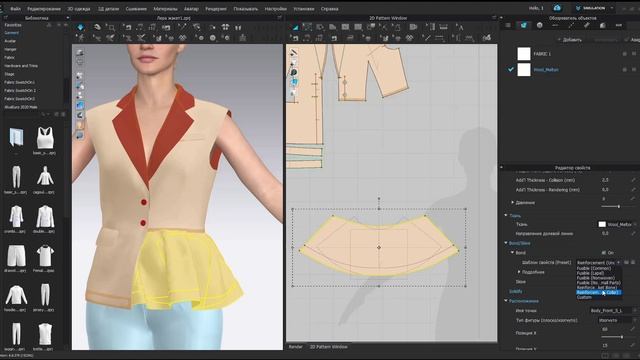The image size is (640, 360).
Task: Open the cloud icon next to Hello
Action: [x=557, y=8]
